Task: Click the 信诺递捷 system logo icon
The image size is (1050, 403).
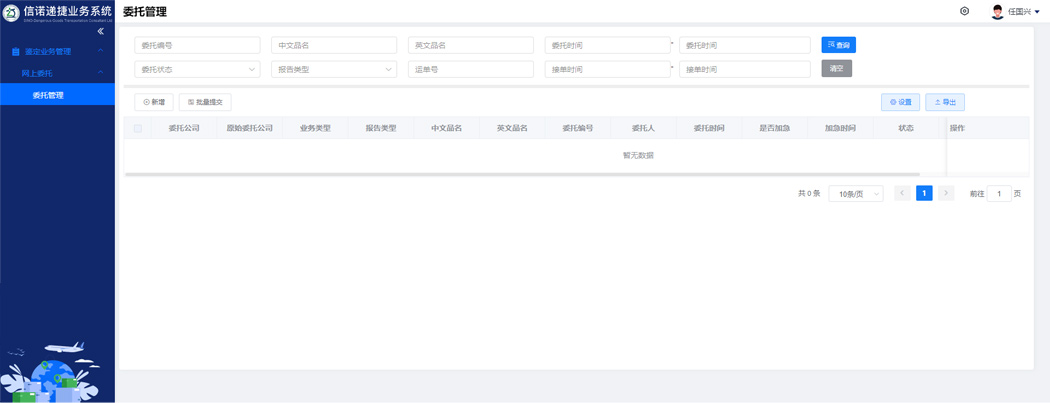Action: tap(11, 12)
